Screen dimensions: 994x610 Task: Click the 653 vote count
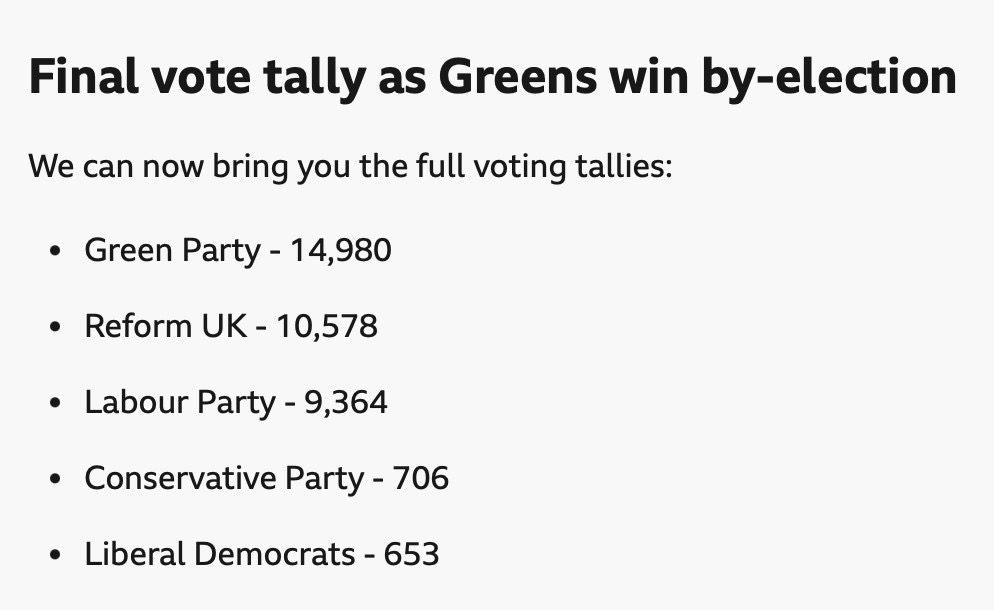click(x=411, y=554)
